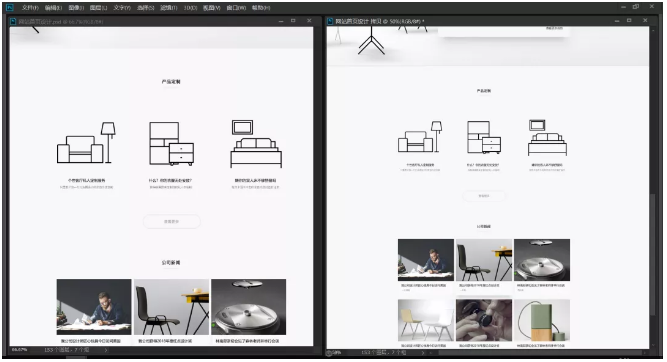The height and width of the screenshot is (362, 667).
Task: Expand the right document status bar arrow
Action: (423, 353)
